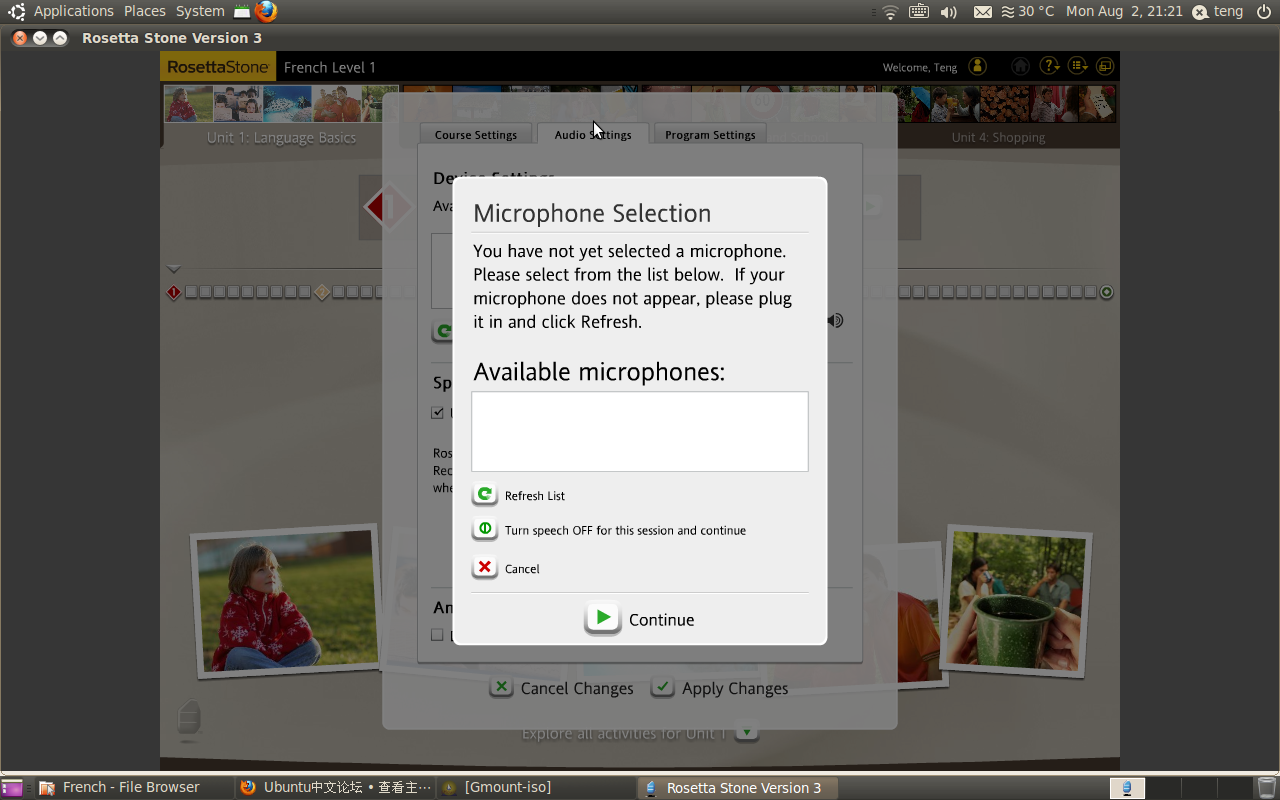Click the green terminal icon beside System

[x=242, y=12]
